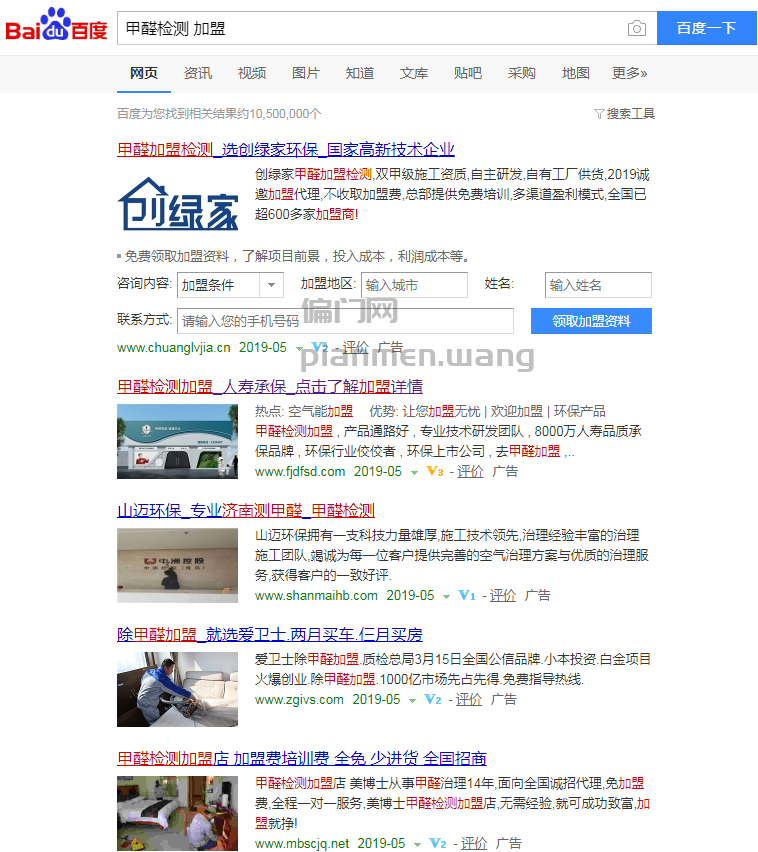This screenshot has height=852, width=758.
Task: Switch to the 图片 tab
Action: [x=305, y=73]
